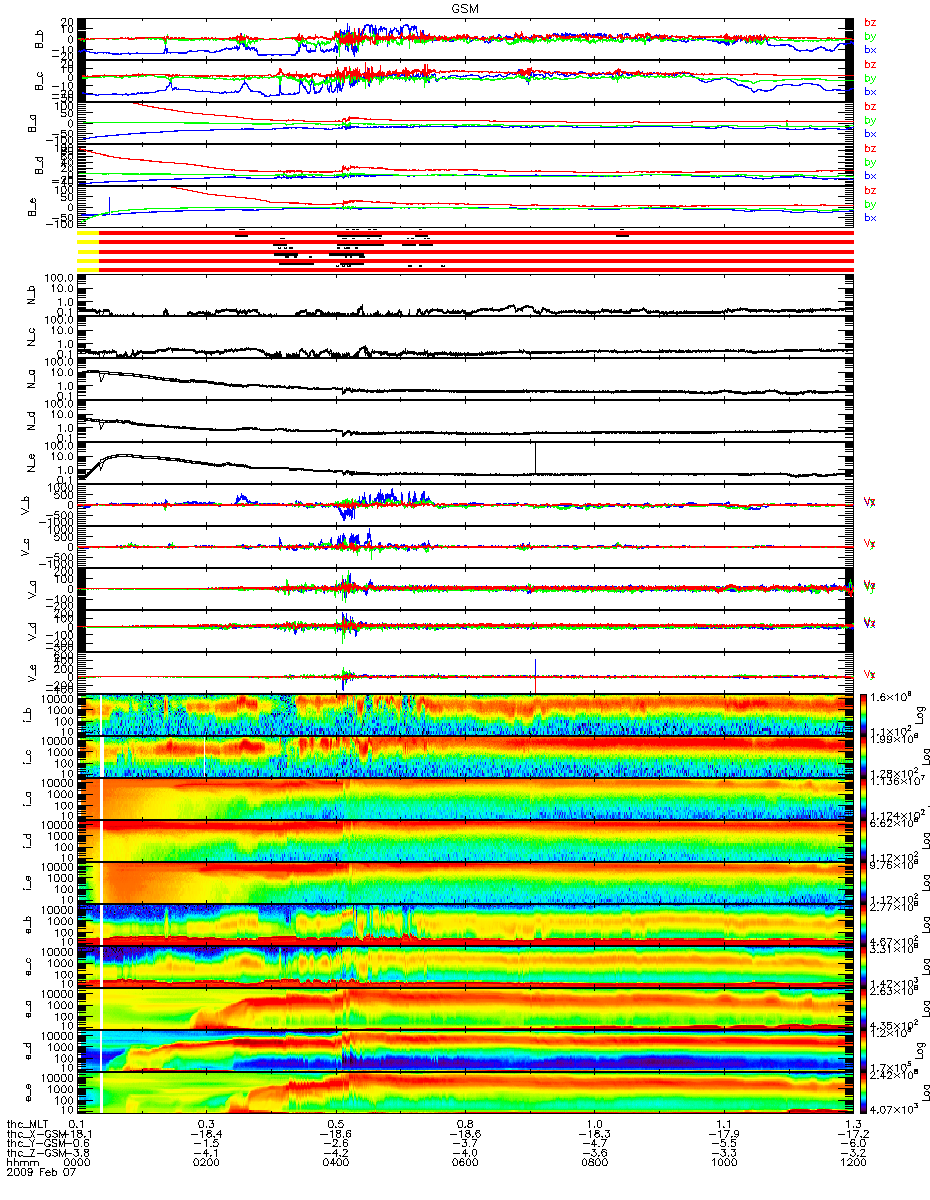Click the yellow segment of the status bar panel
Screen dimensions: 930x1200
pos(87,251)
